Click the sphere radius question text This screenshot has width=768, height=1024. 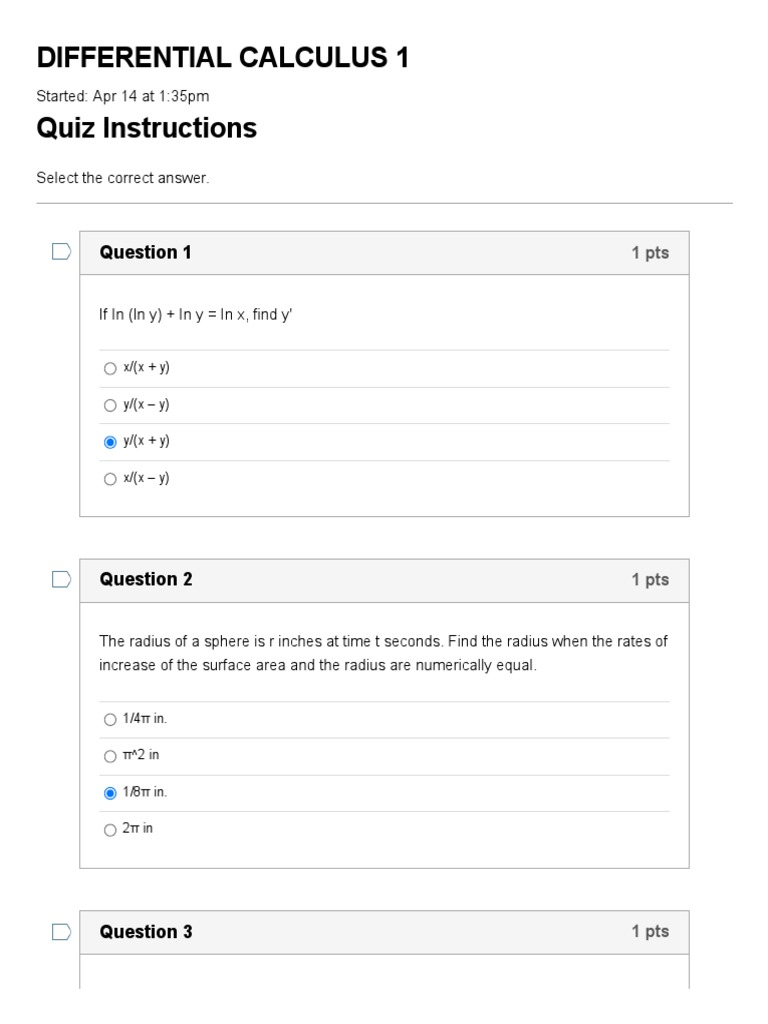(383, 653)
